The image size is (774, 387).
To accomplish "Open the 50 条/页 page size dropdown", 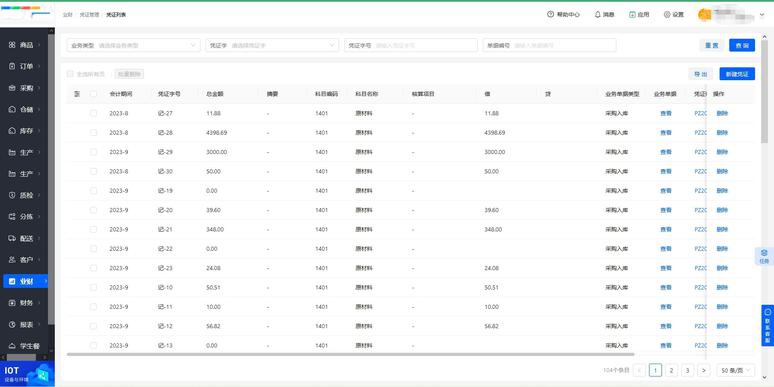I will pyautogui.click(x=735, y=370).
